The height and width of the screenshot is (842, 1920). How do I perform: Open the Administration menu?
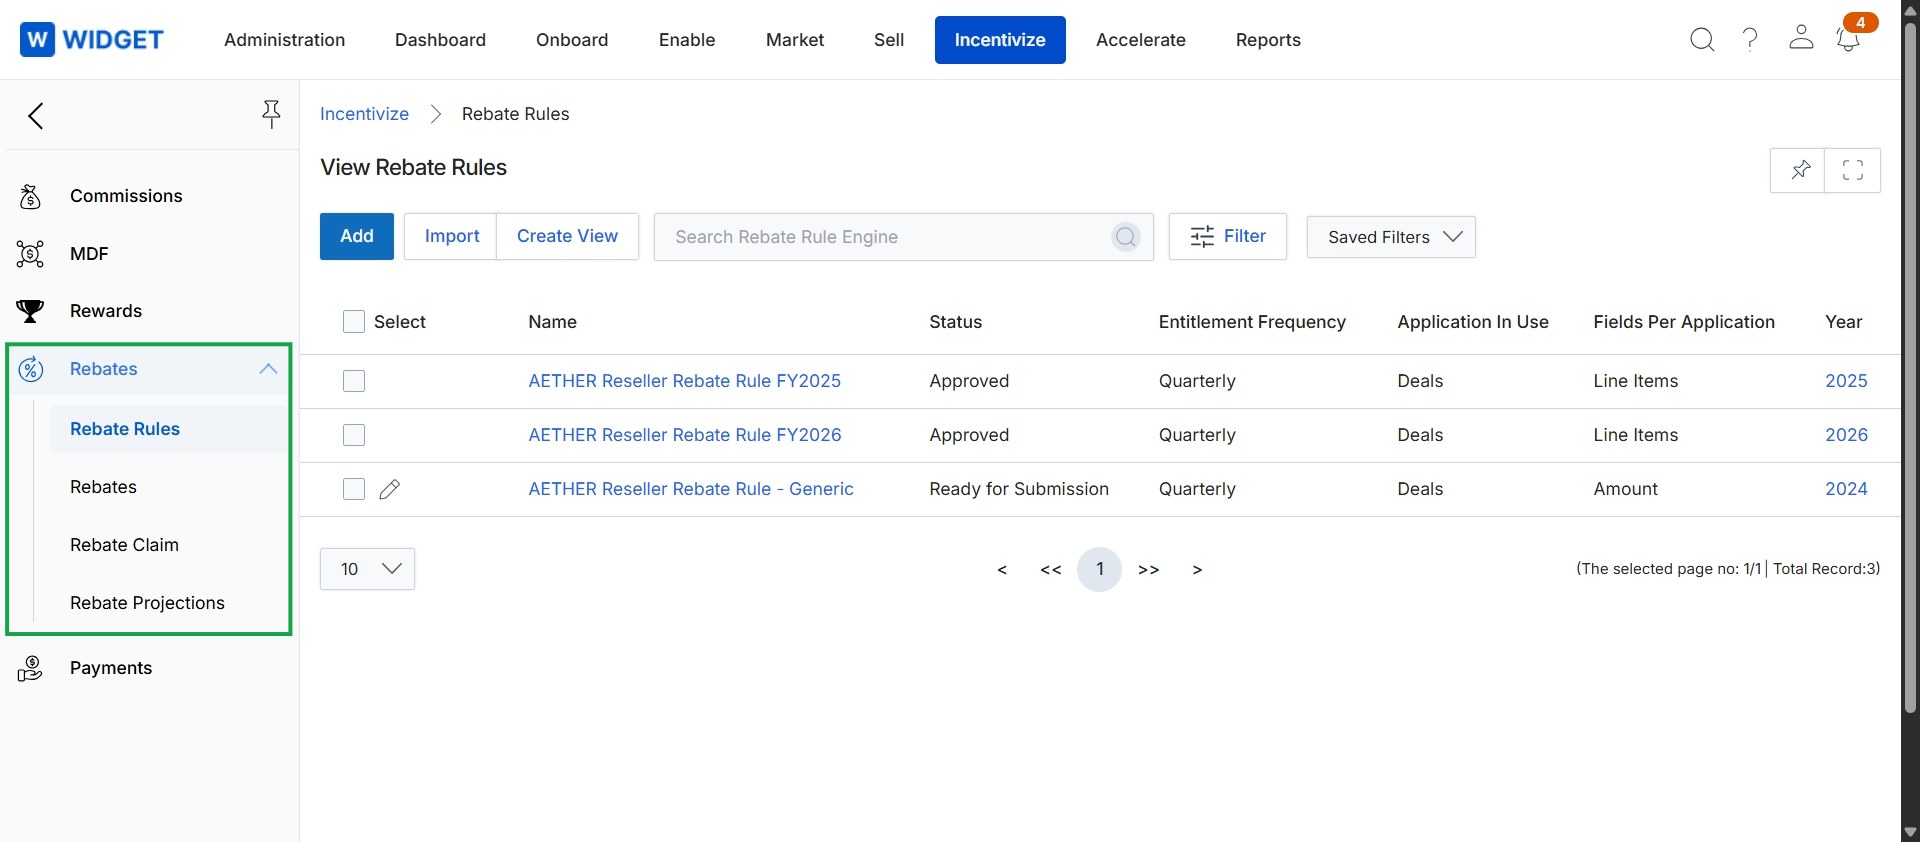(x=285, y=40)
